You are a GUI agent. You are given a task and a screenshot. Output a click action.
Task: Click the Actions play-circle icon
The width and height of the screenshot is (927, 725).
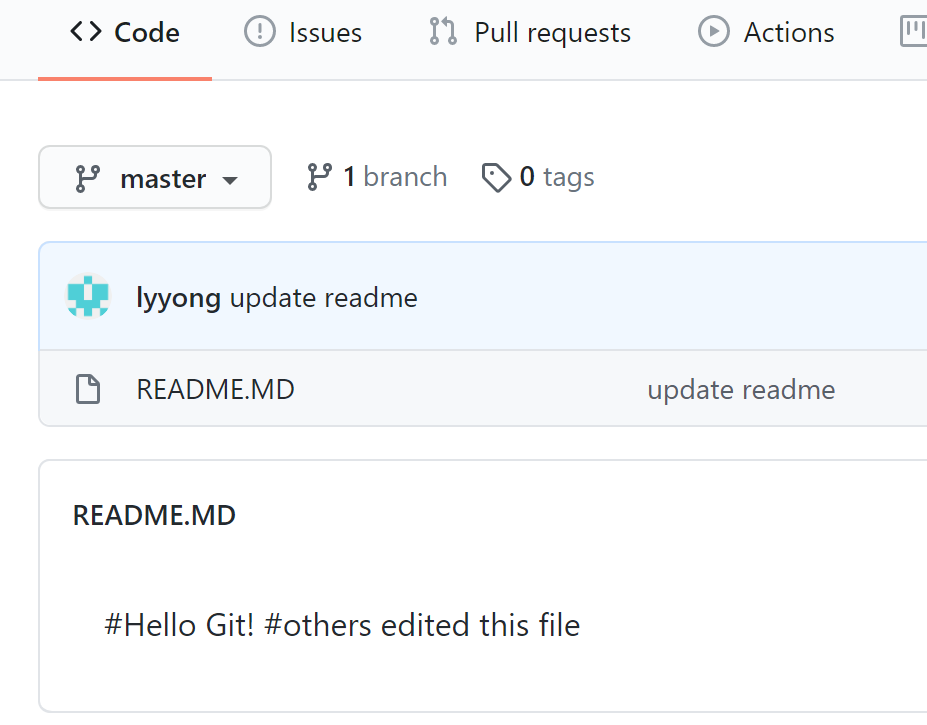(713, 32)
